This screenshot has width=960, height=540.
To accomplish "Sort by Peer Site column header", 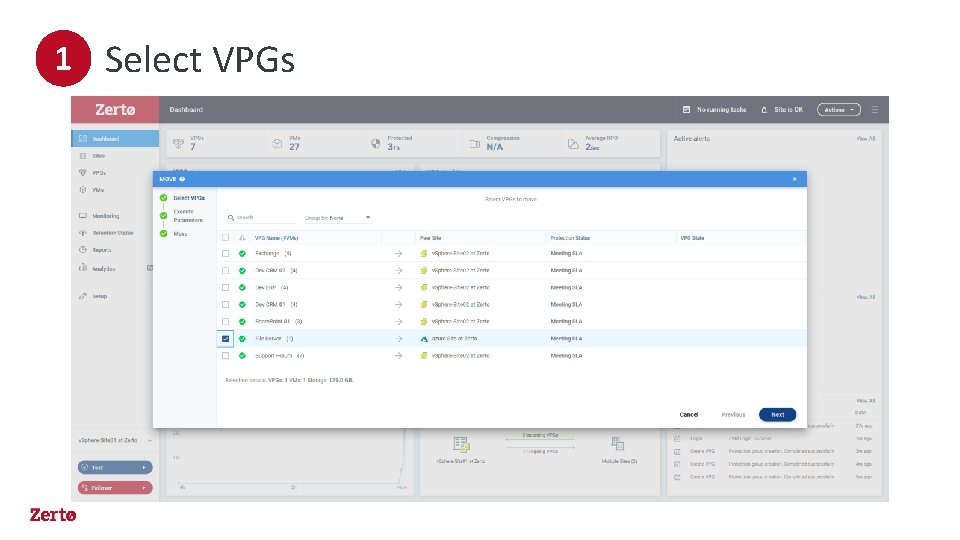I will [x=430, y=238].
